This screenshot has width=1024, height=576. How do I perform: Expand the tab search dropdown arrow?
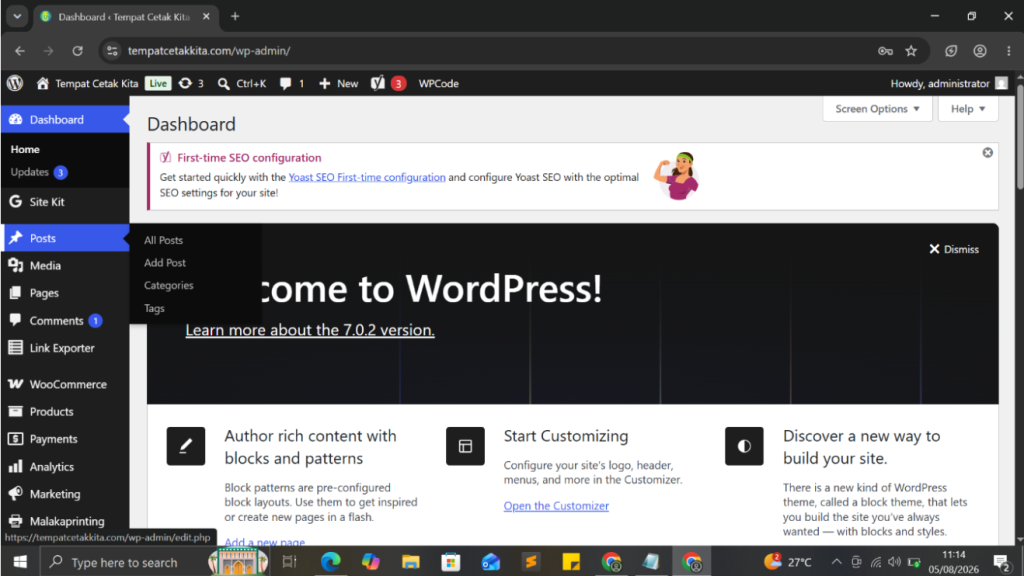tap(17, 16)
